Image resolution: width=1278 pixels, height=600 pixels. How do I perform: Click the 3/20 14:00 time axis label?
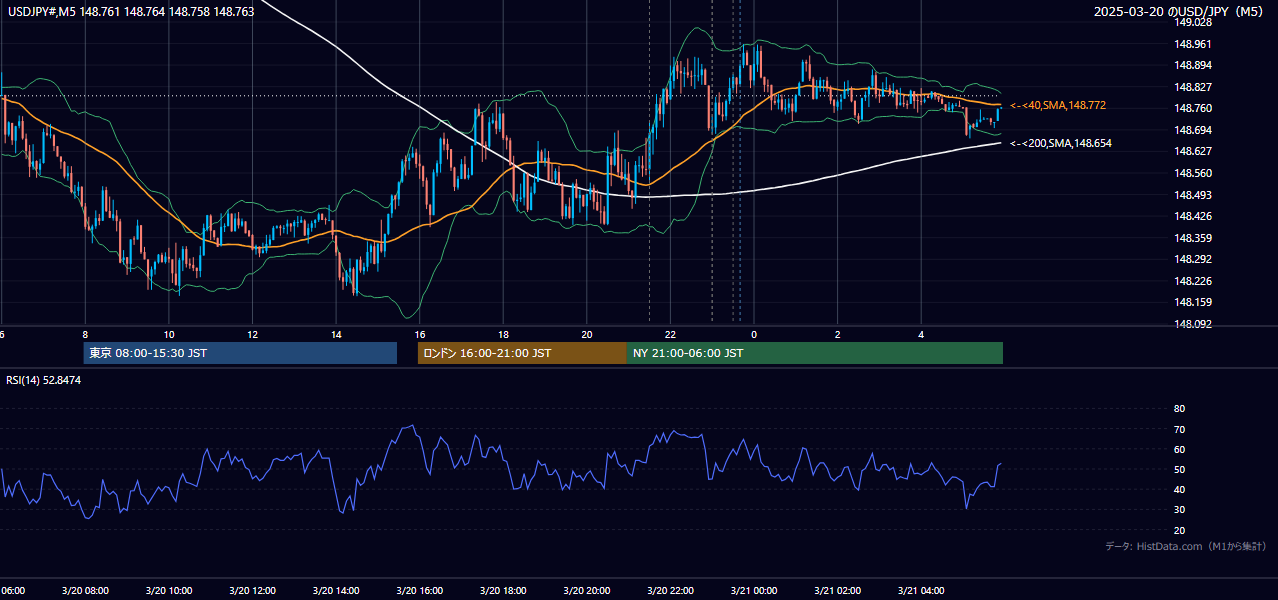coord(336,591)
